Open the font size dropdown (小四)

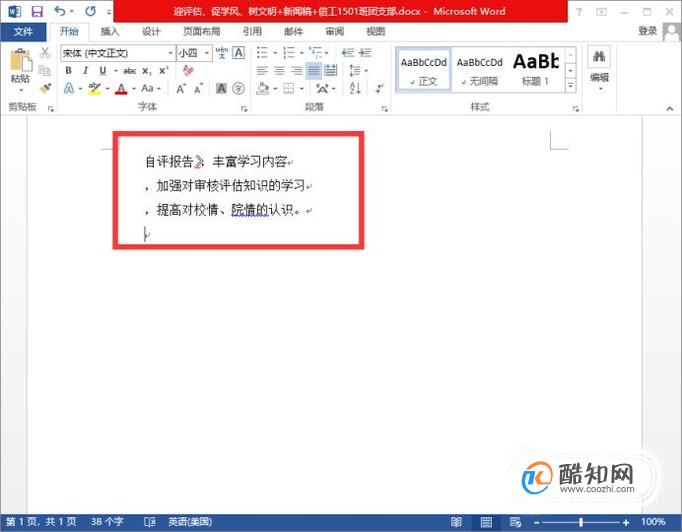(x=207, y=53)
